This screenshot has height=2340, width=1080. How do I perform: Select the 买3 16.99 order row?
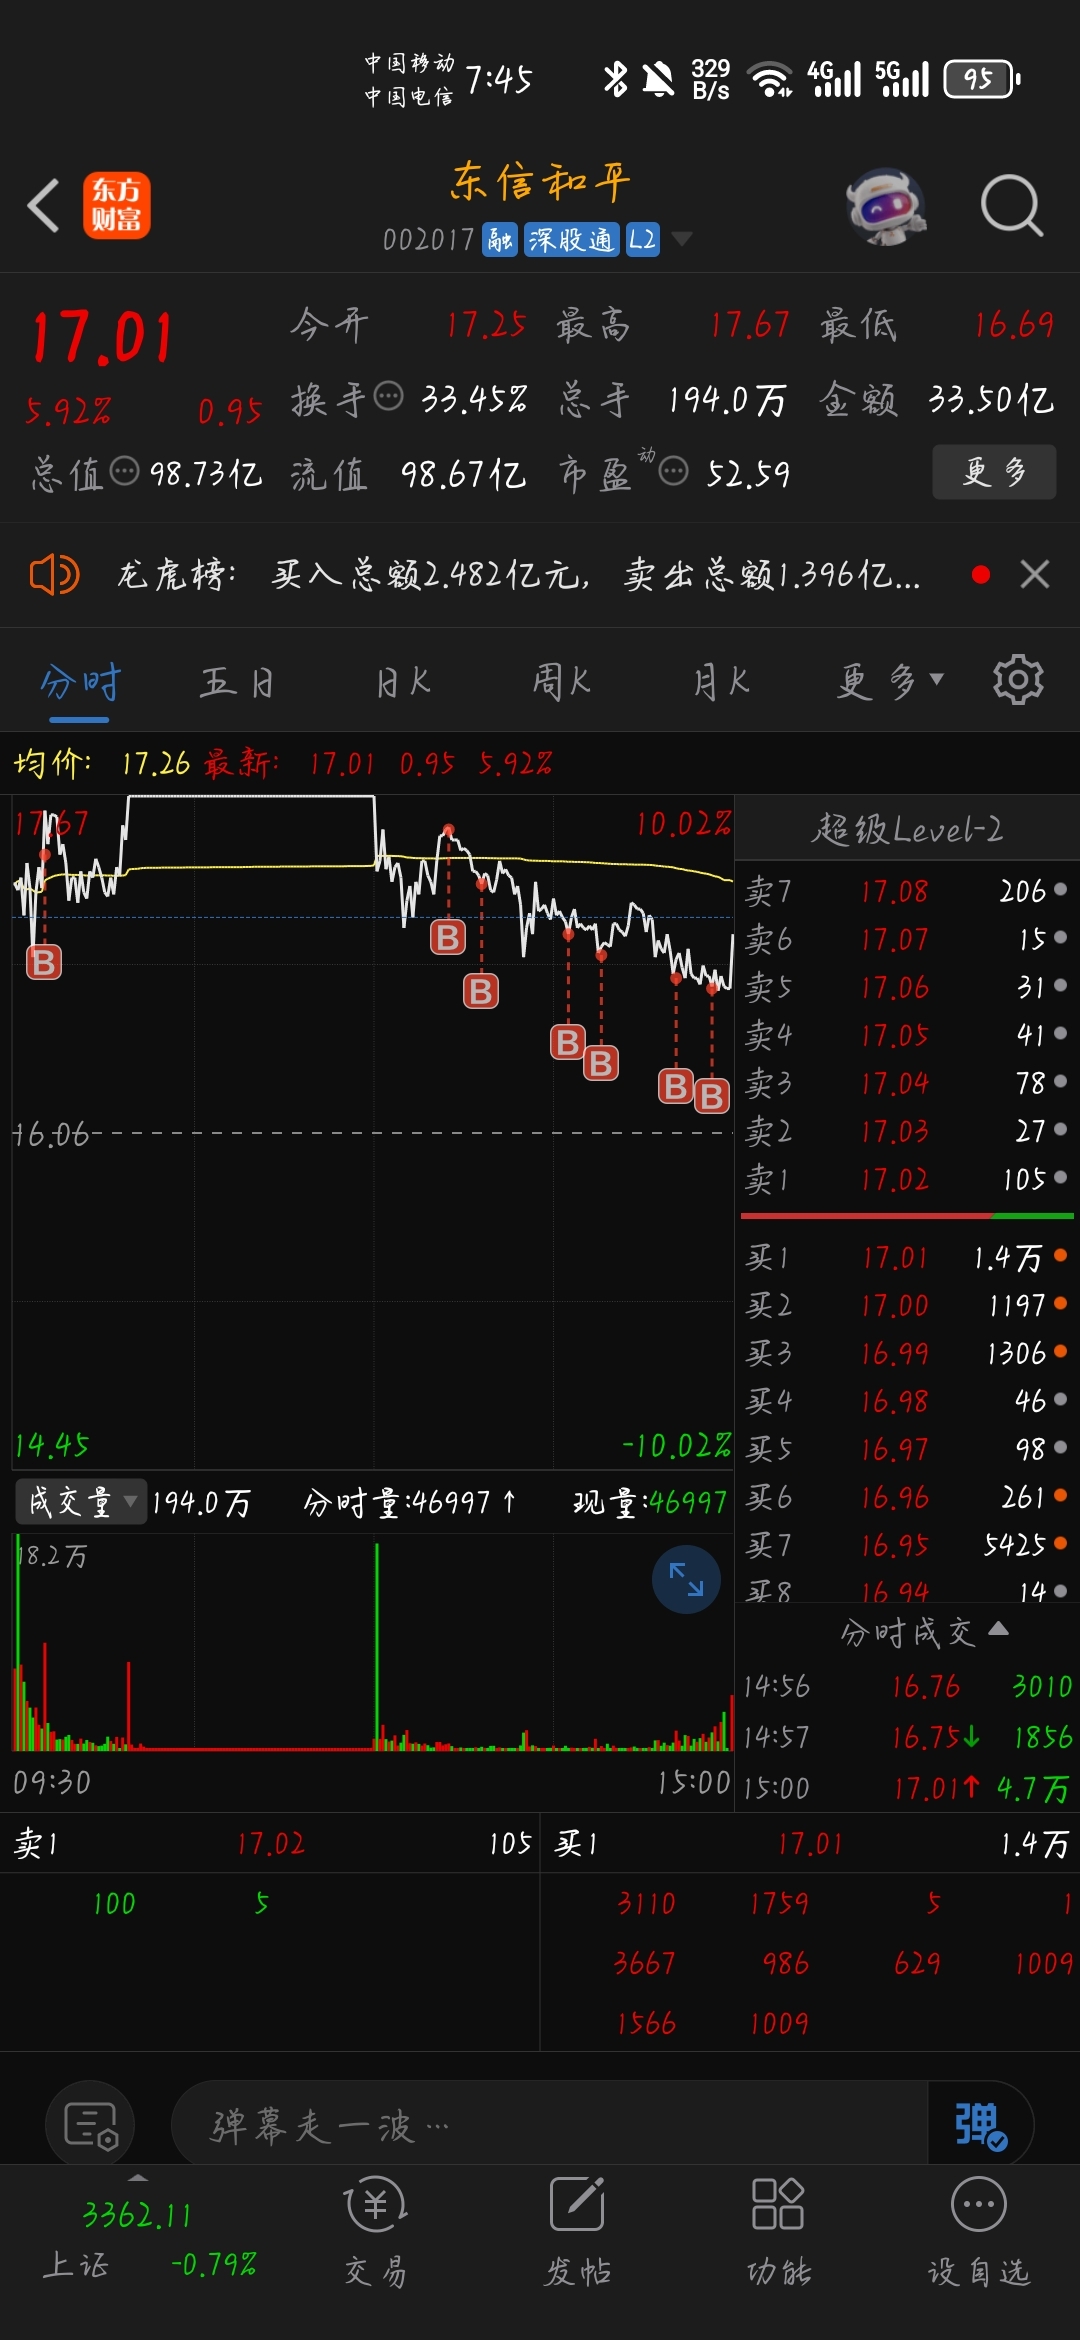pyautogui.click(x=906, y=1353)
